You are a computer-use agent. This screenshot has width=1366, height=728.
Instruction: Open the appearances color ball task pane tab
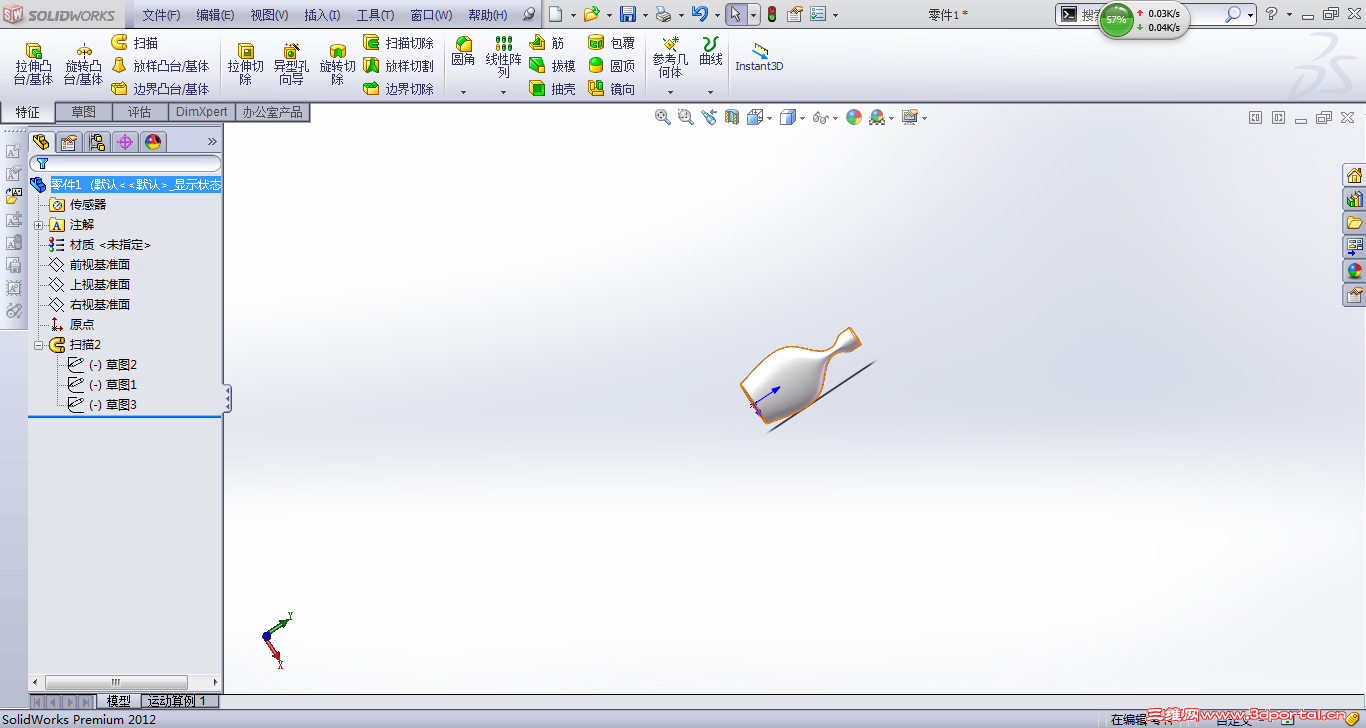1355,270
